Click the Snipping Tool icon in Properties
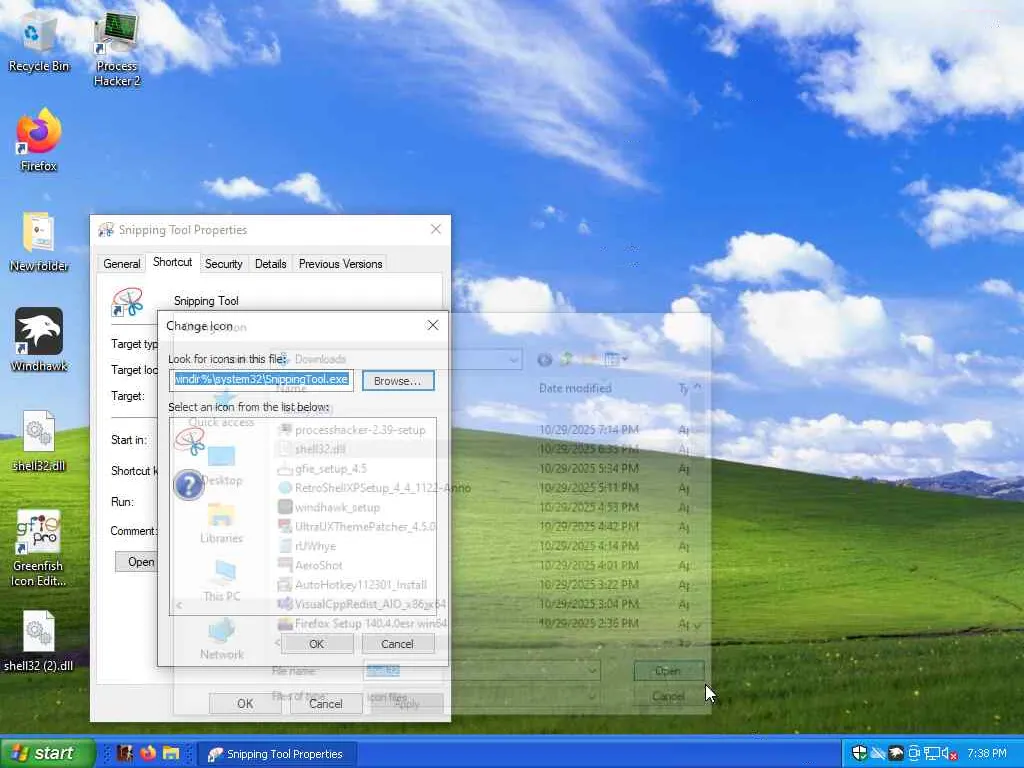 (127, 303)
